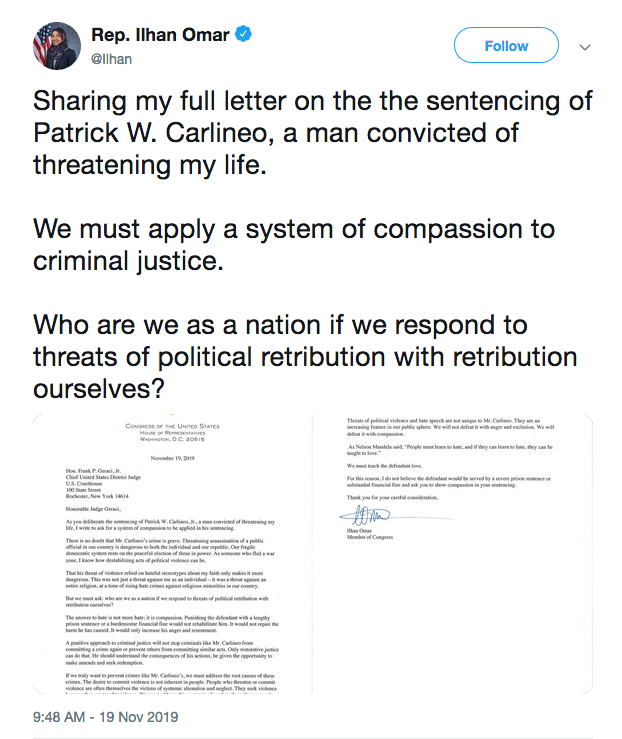Viewport: 622px width, 739px height.
Task: Click the 'Thank you for your careful consideration' line
Action: [x=393, y=497]
